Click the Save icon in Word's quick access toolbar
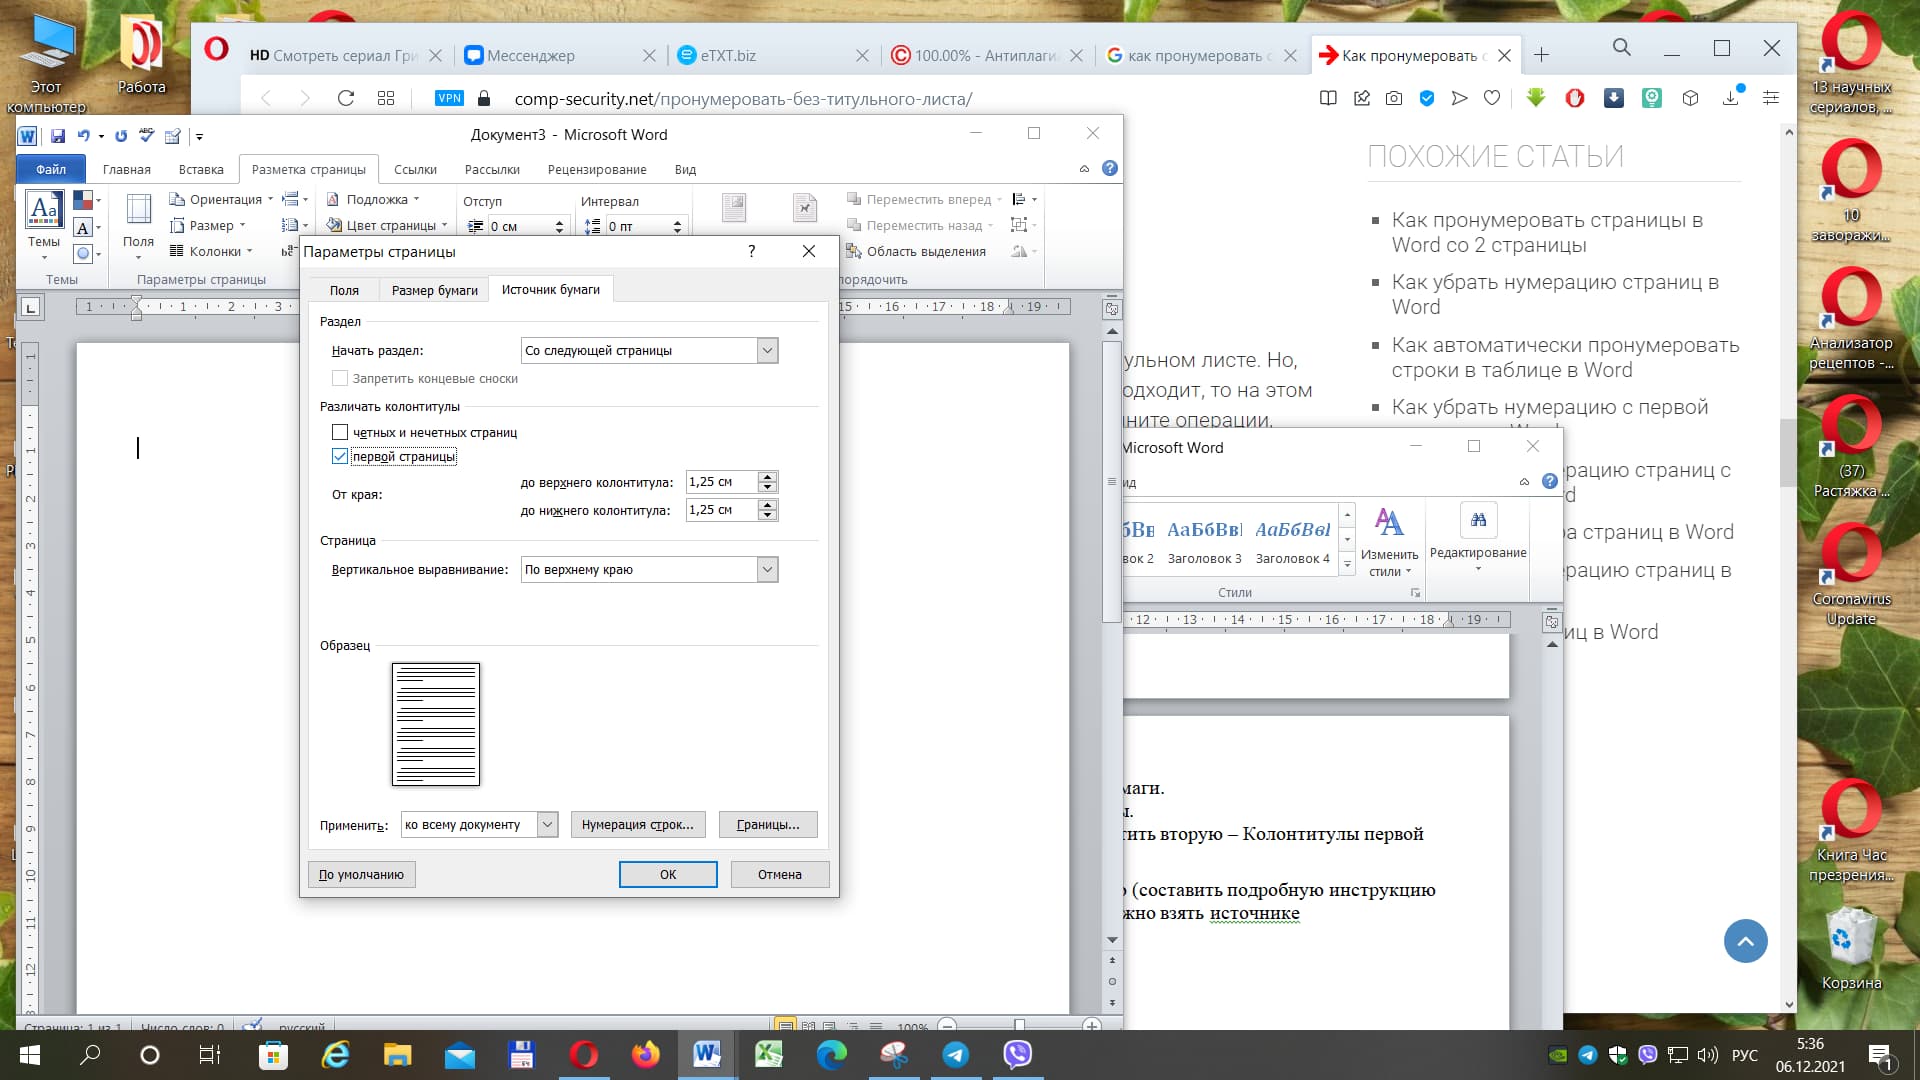The width and height of the screenshot is (1920, 1080). tap(58, 136)
